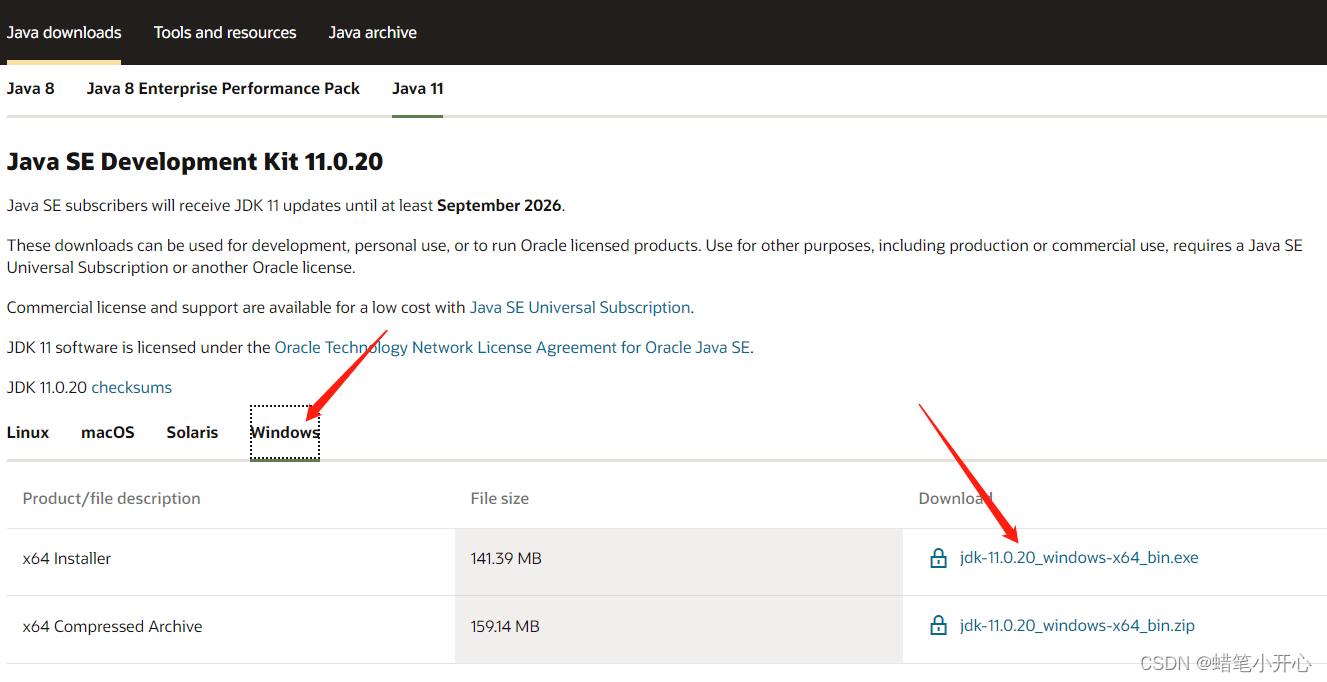
Task: Download jdk-11.0.20_windows-x64_bin.exe installer
Action: [1079, 558]
